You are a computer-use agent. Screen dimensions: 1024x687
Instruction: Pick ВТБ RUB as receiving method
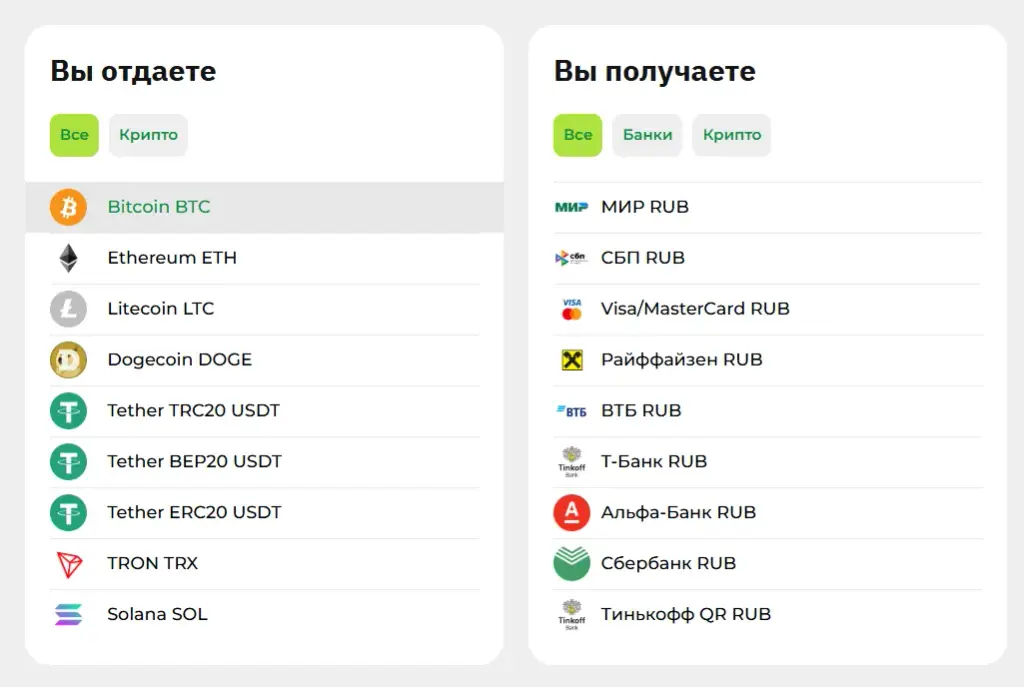tap(768, 411)
